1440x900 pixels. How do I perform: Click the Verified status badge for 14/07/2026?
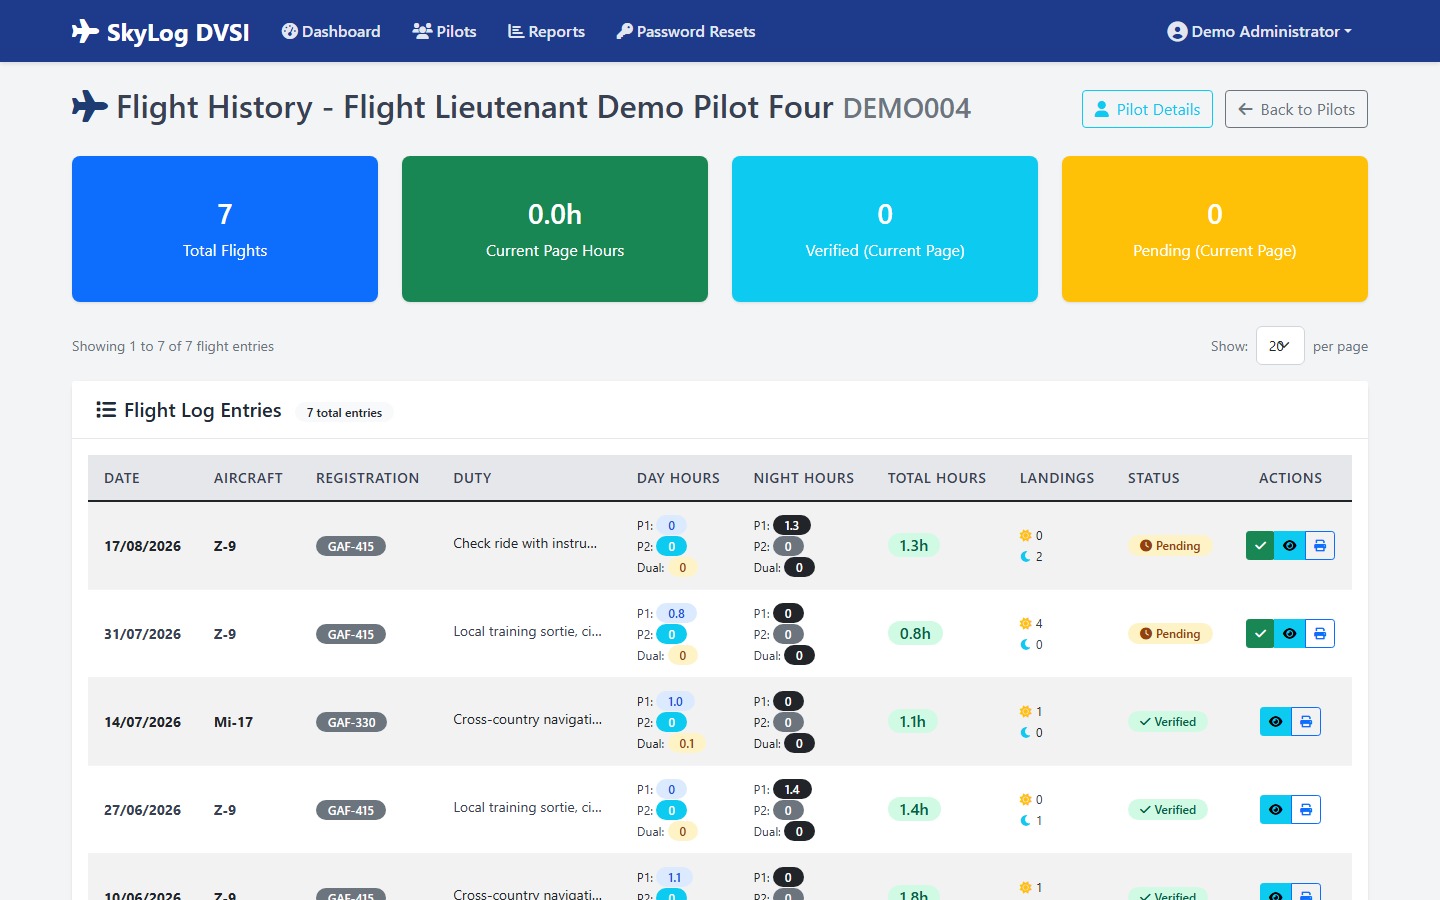[x=1168, y=722]
